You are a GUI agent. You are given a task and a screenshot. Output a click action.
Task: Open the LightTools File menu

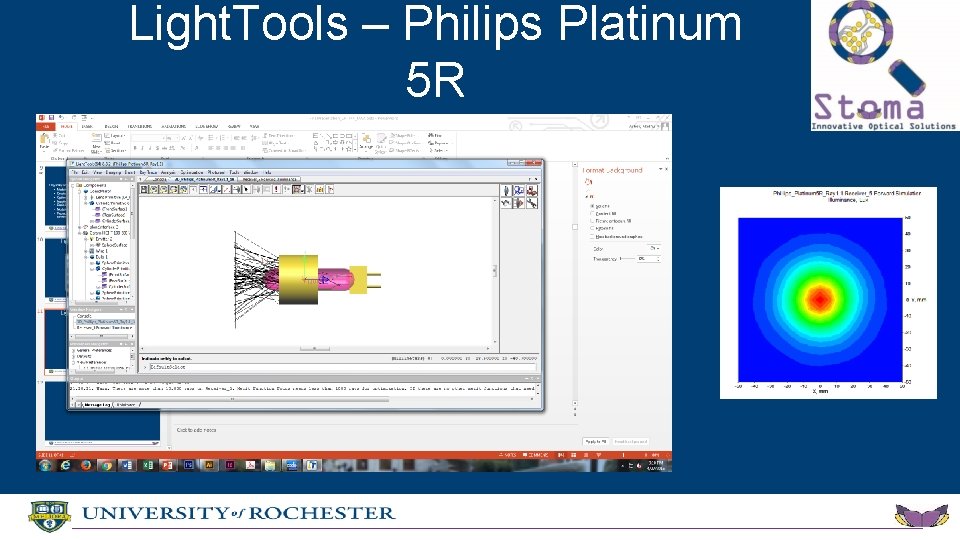75,173
